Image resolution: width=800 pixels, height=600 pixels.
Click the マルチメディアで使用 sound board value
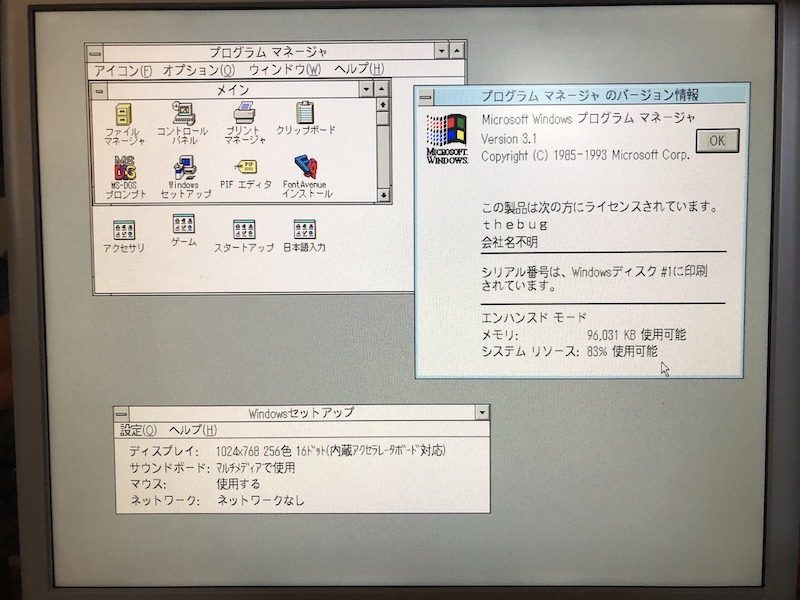[256, 467]
